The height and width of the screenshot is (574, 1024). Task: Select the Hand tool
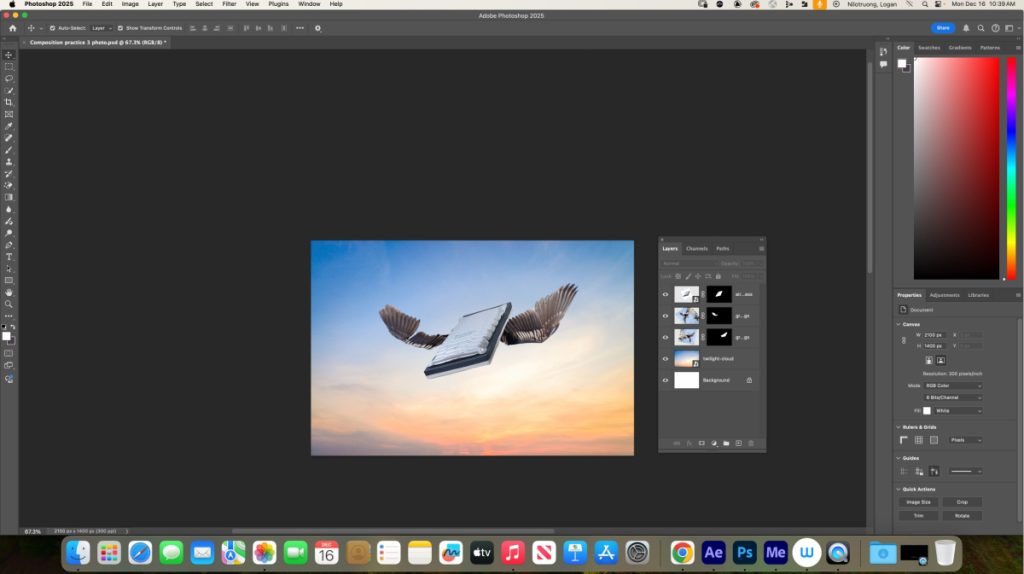[x=9, y=292]
